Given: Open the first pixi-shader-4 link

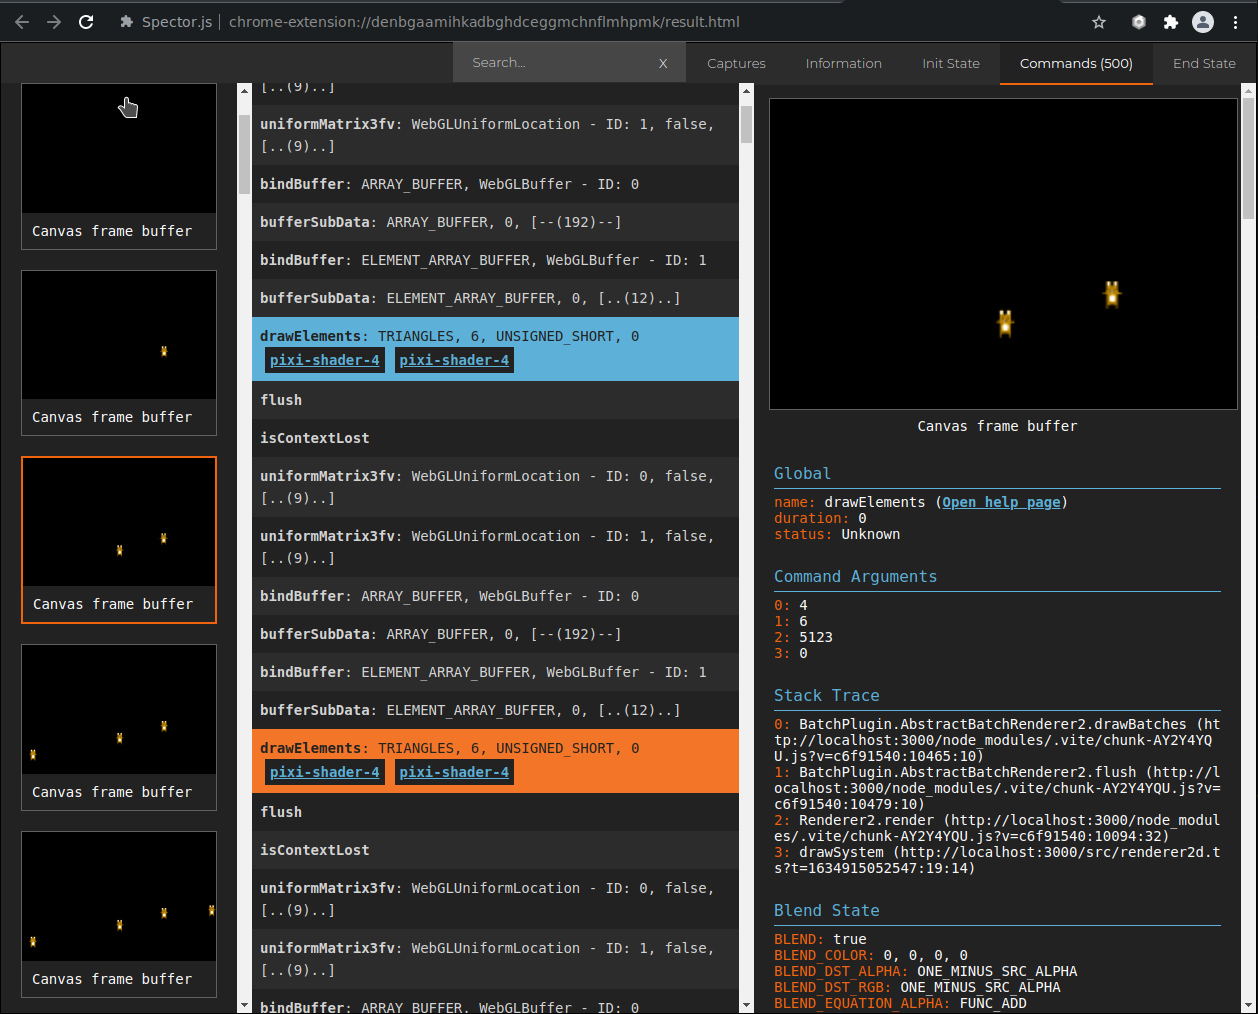Looking at the screenshot, I should (324, 359).
